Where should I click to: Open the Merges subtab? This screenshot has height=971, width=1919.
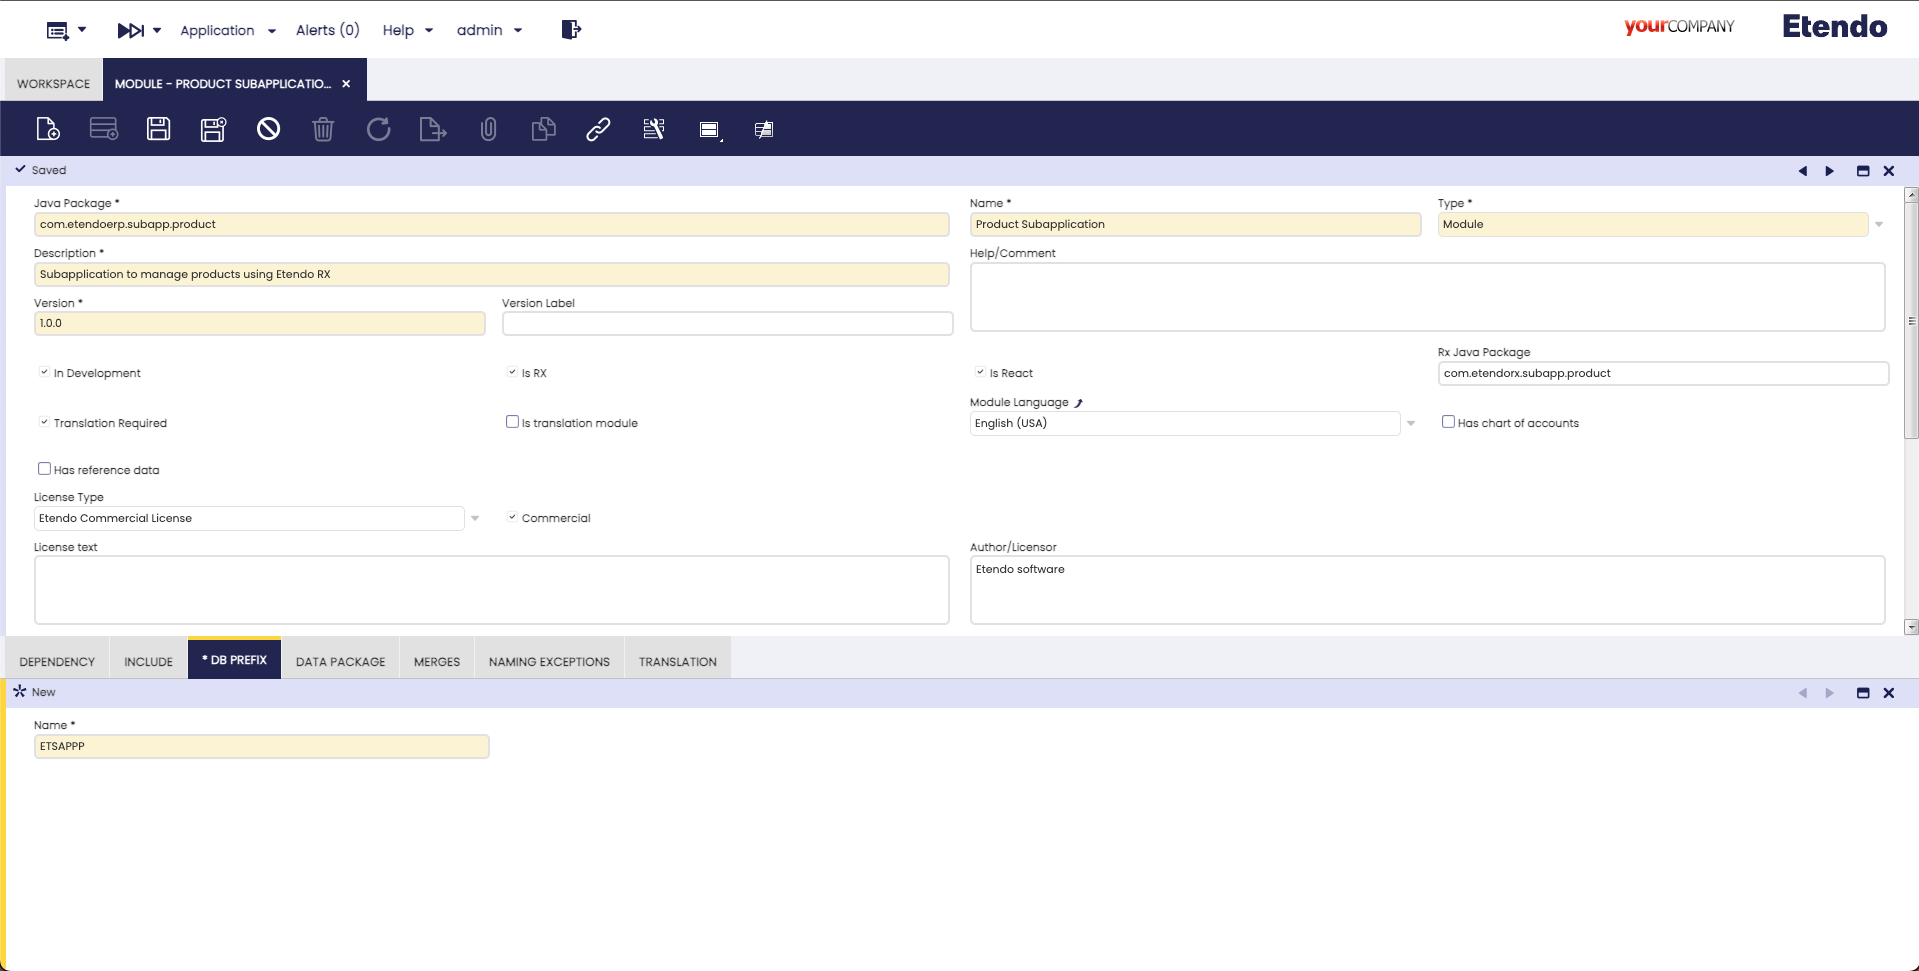click(437, 662)
